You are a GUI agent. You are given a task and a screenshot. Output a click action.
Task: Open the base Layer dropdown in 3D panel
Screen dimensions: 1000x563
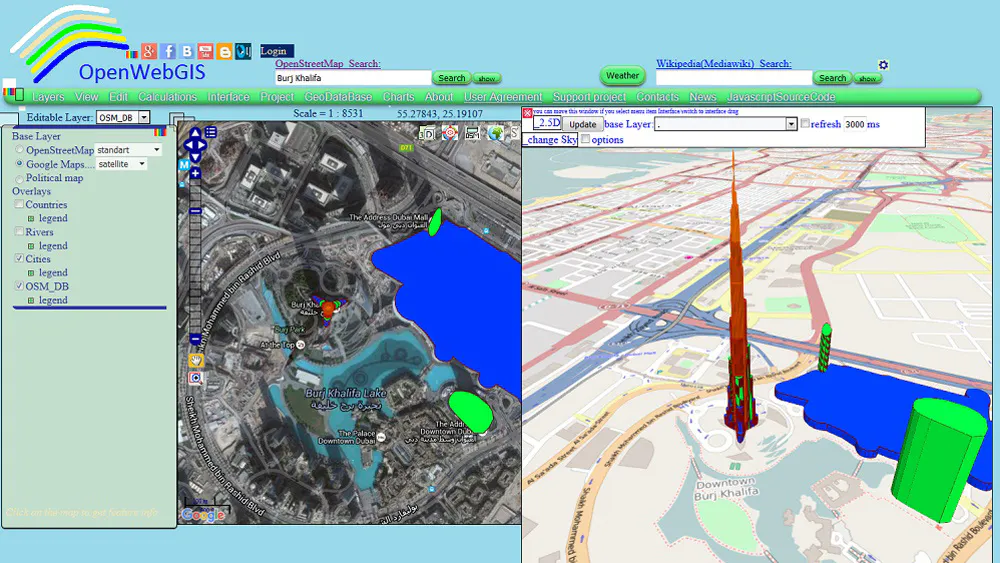click(791, 124)
